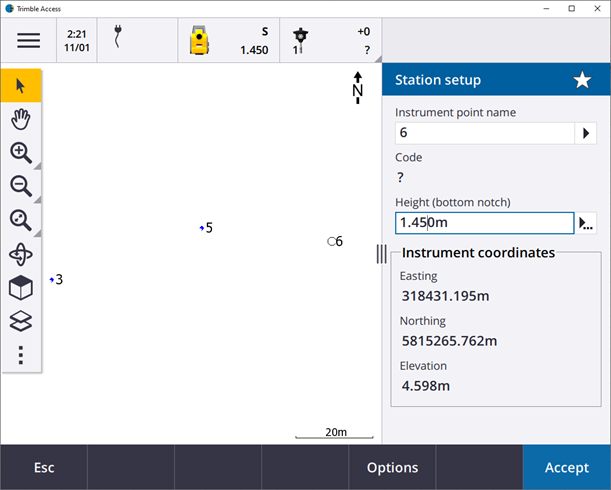Select point 5 on the map
Image resolution: width=611 pixels, height=490 pixels.
point(201,228)
